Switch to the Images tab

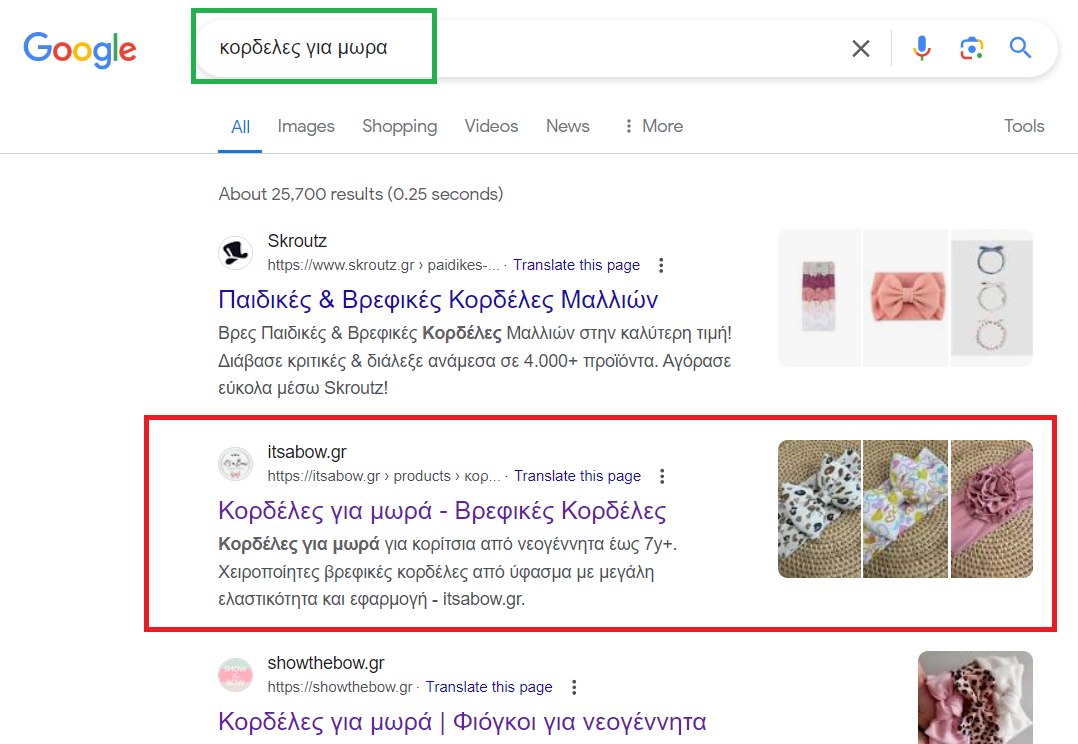pos(306,126)
